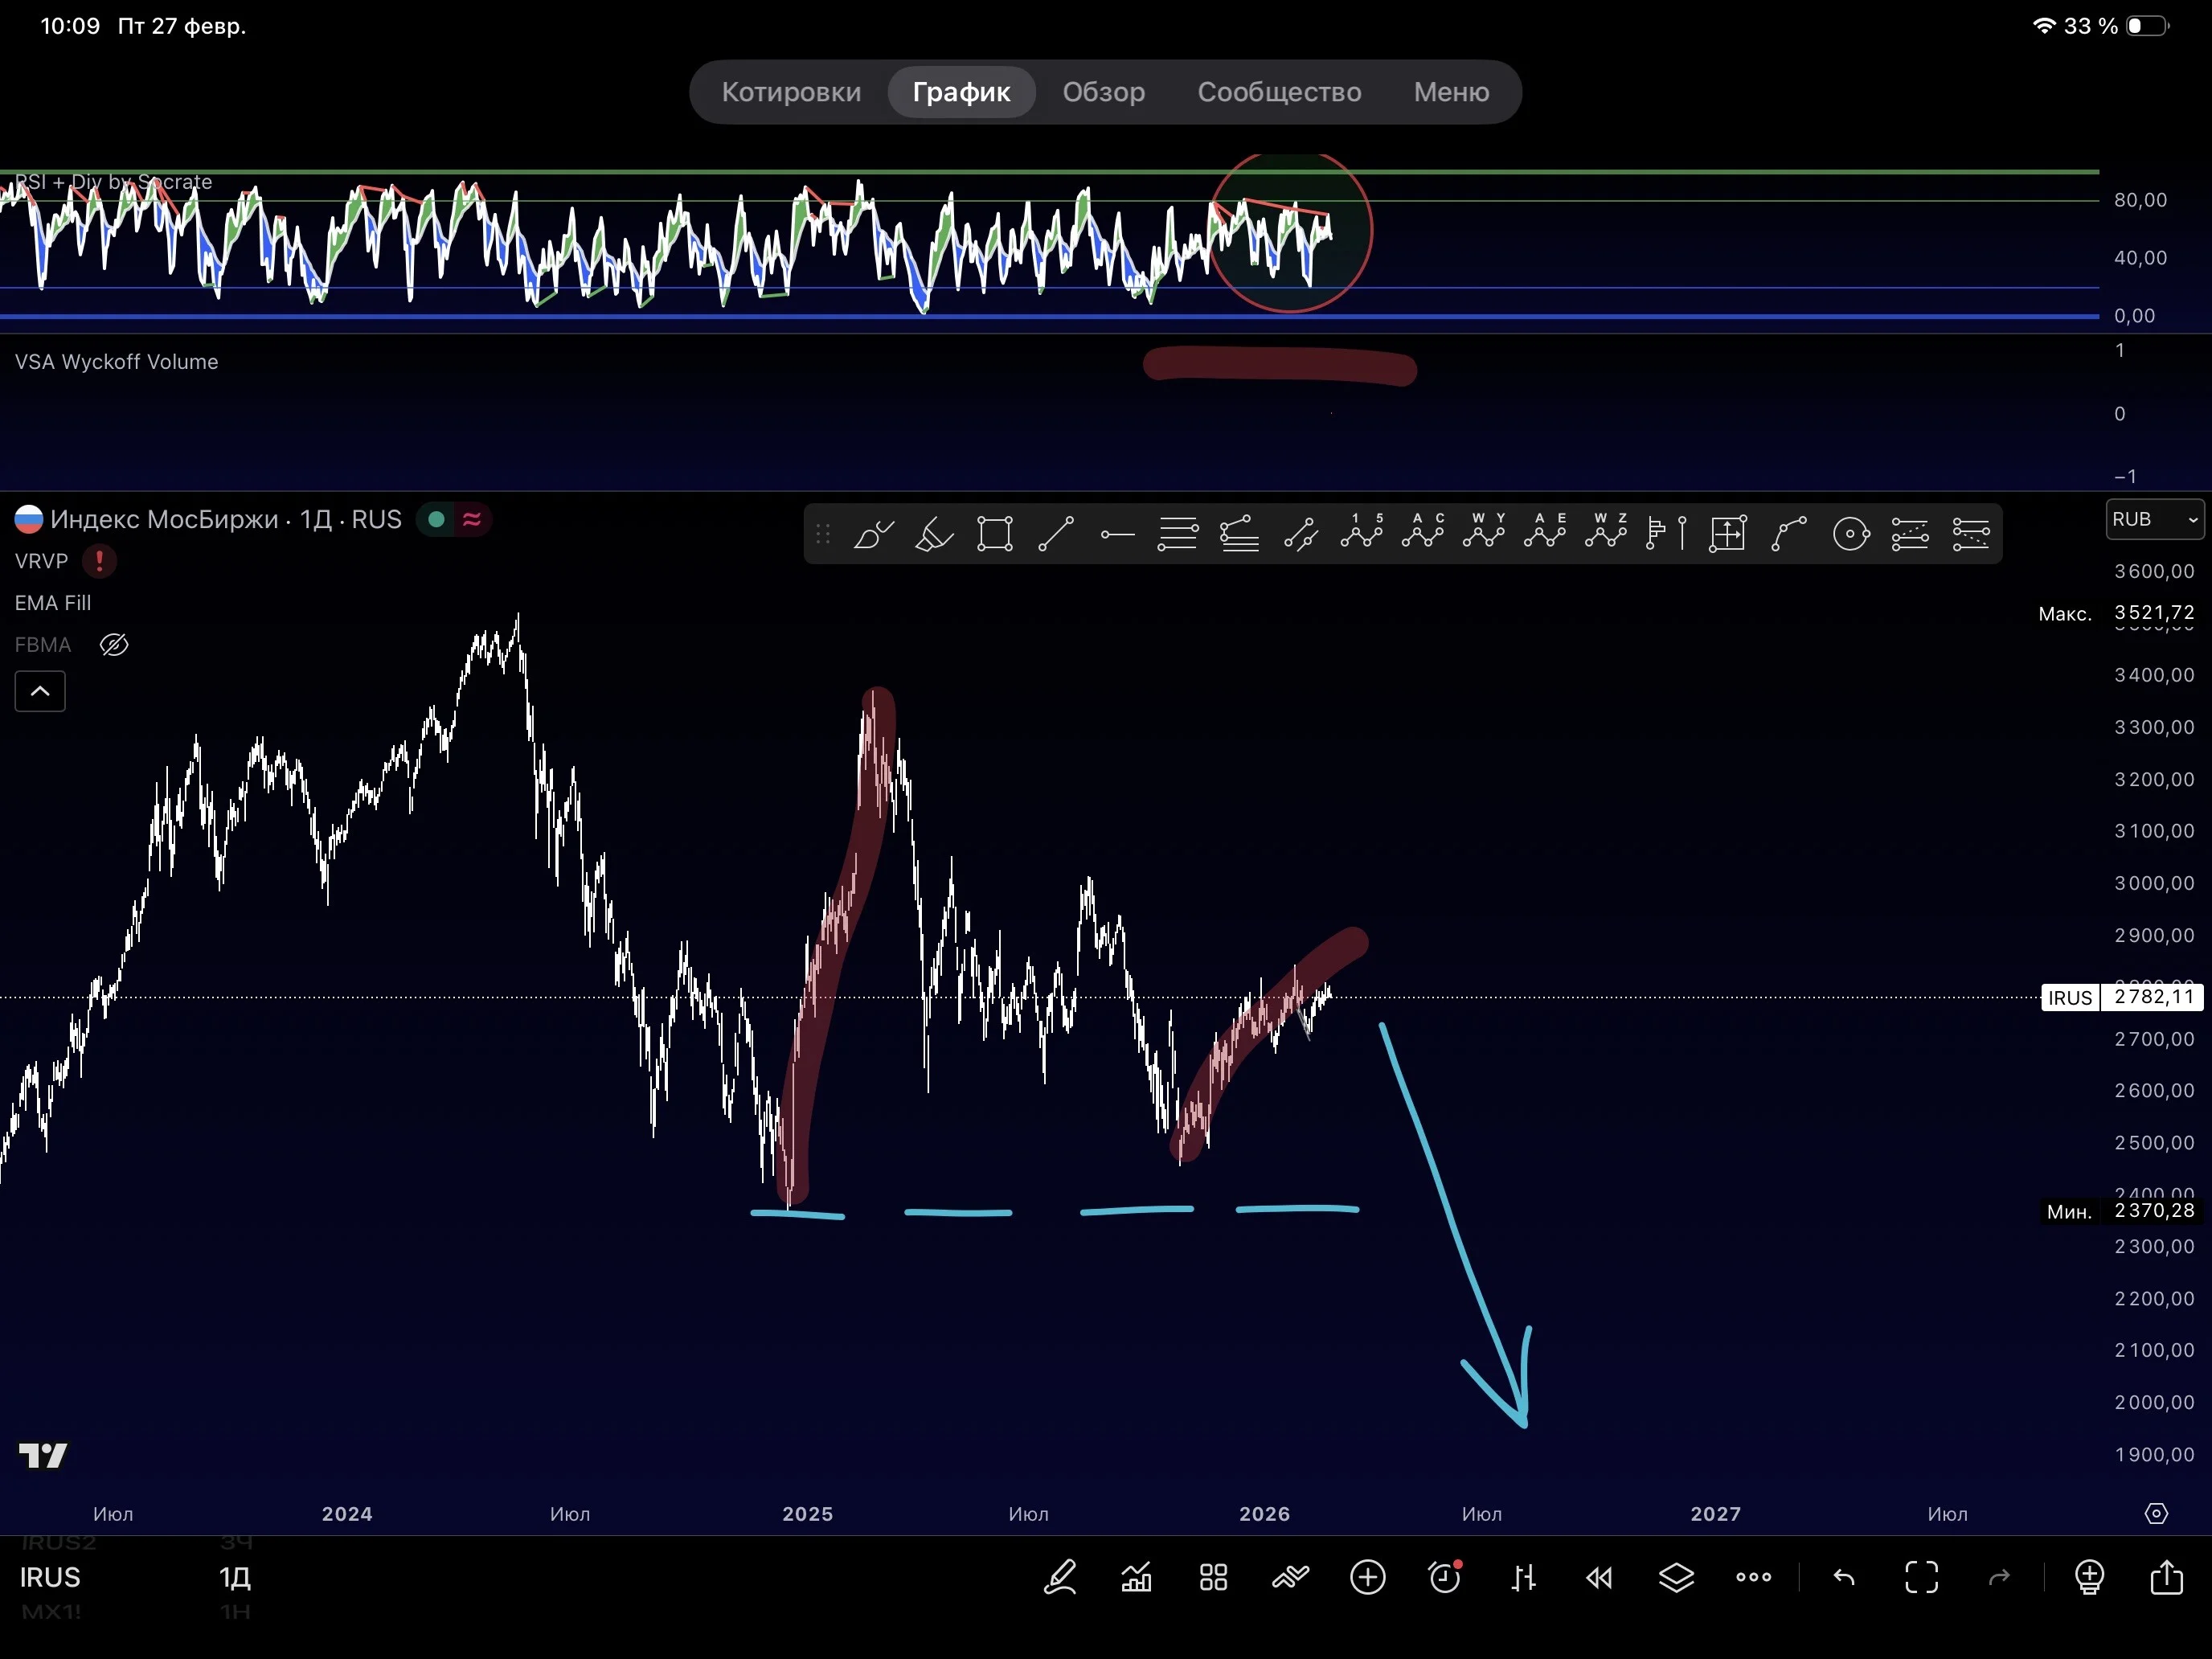Open the Сообщество tab
This screenshot has width=2212, height=1659.
pos(1279,92)
